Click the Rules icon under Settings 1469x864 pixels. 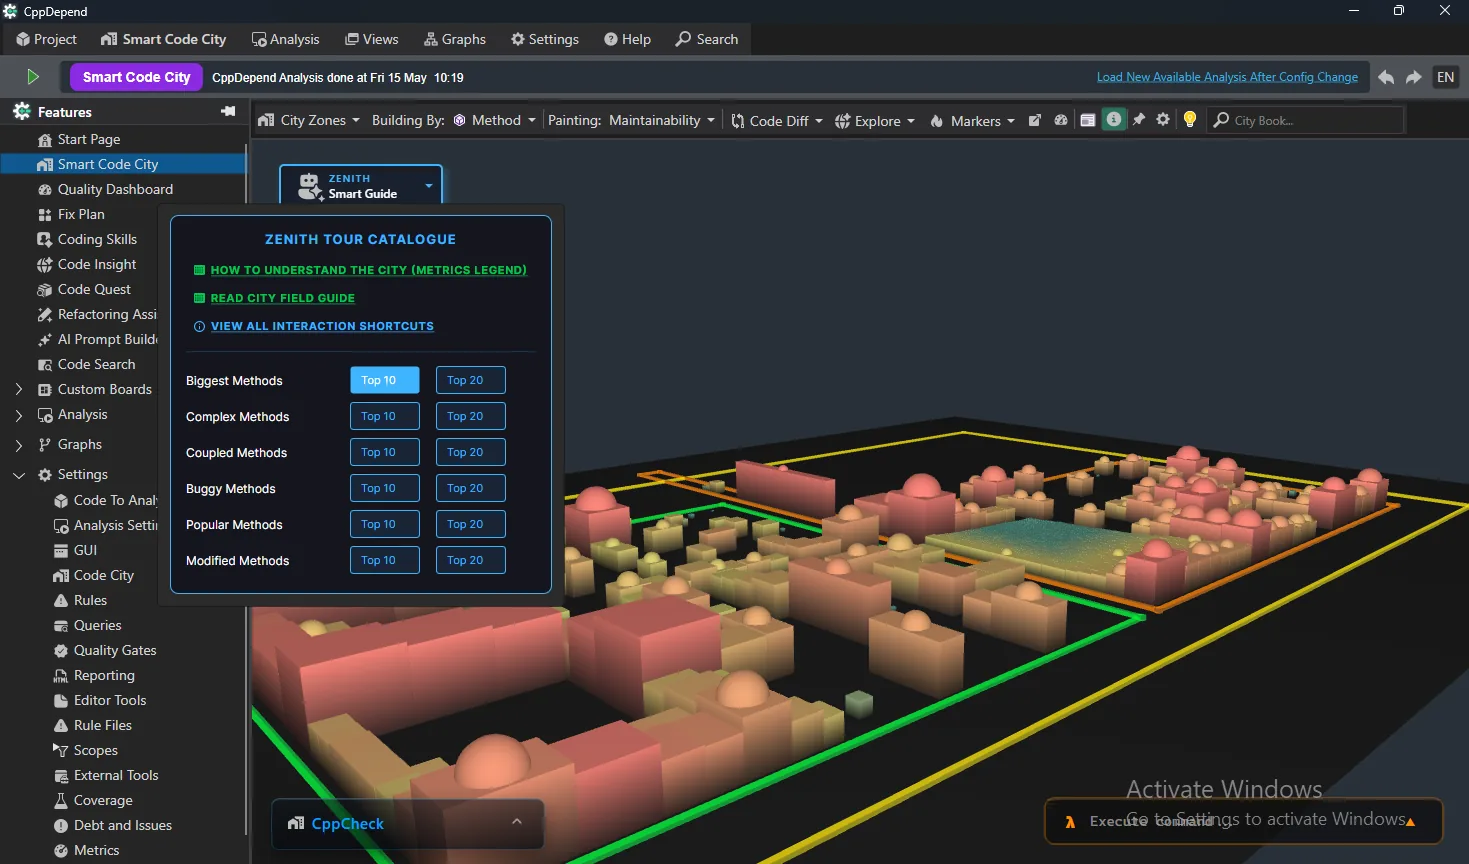pyautogui.click(x=61, y=600)
